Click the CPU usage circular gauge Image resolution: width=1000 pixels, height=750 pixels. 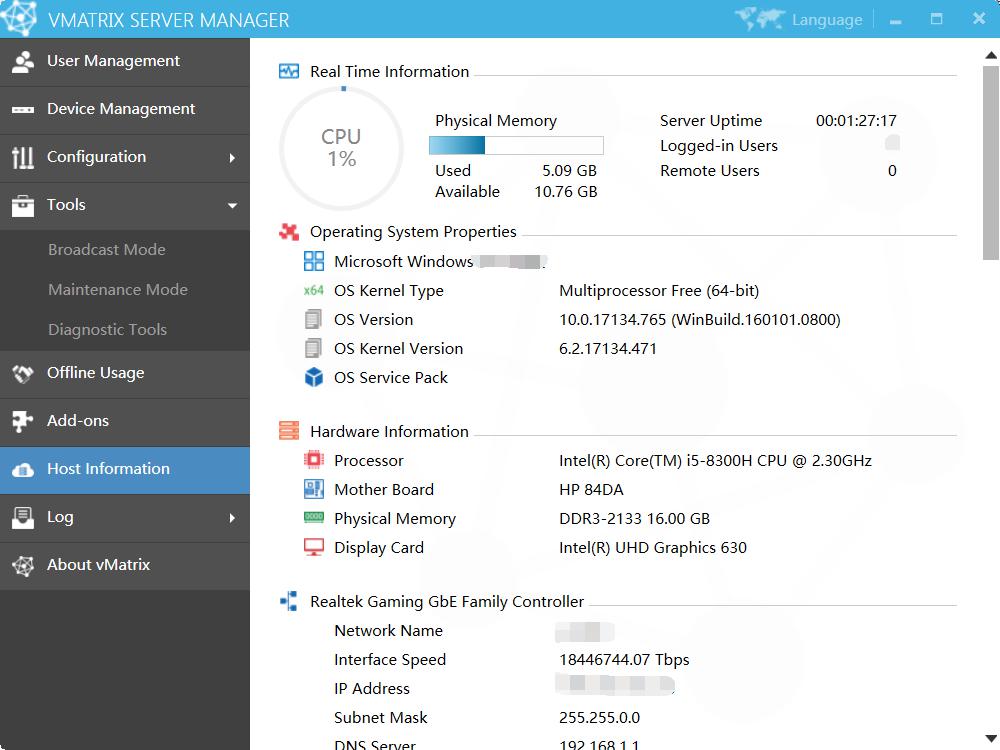pos(342,149)
